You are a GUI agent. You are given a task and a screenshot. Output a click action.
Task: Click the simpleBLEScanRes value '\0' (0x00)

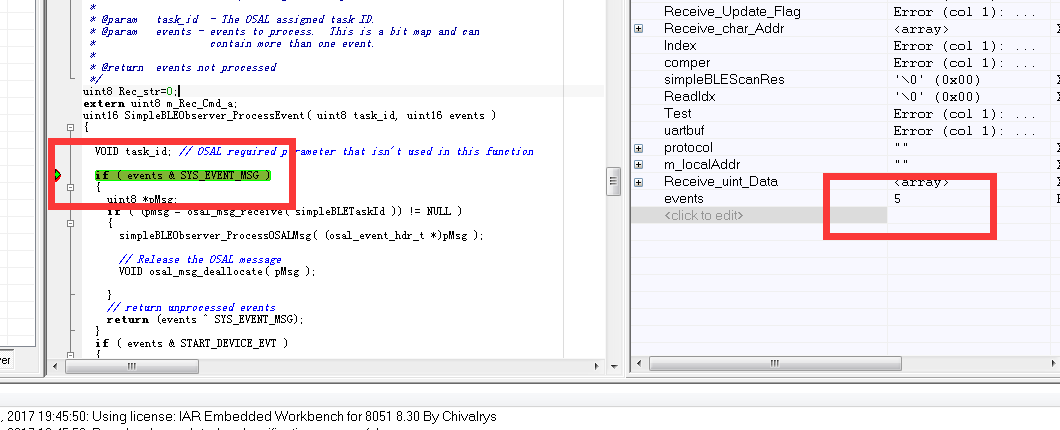click(937, 80)
